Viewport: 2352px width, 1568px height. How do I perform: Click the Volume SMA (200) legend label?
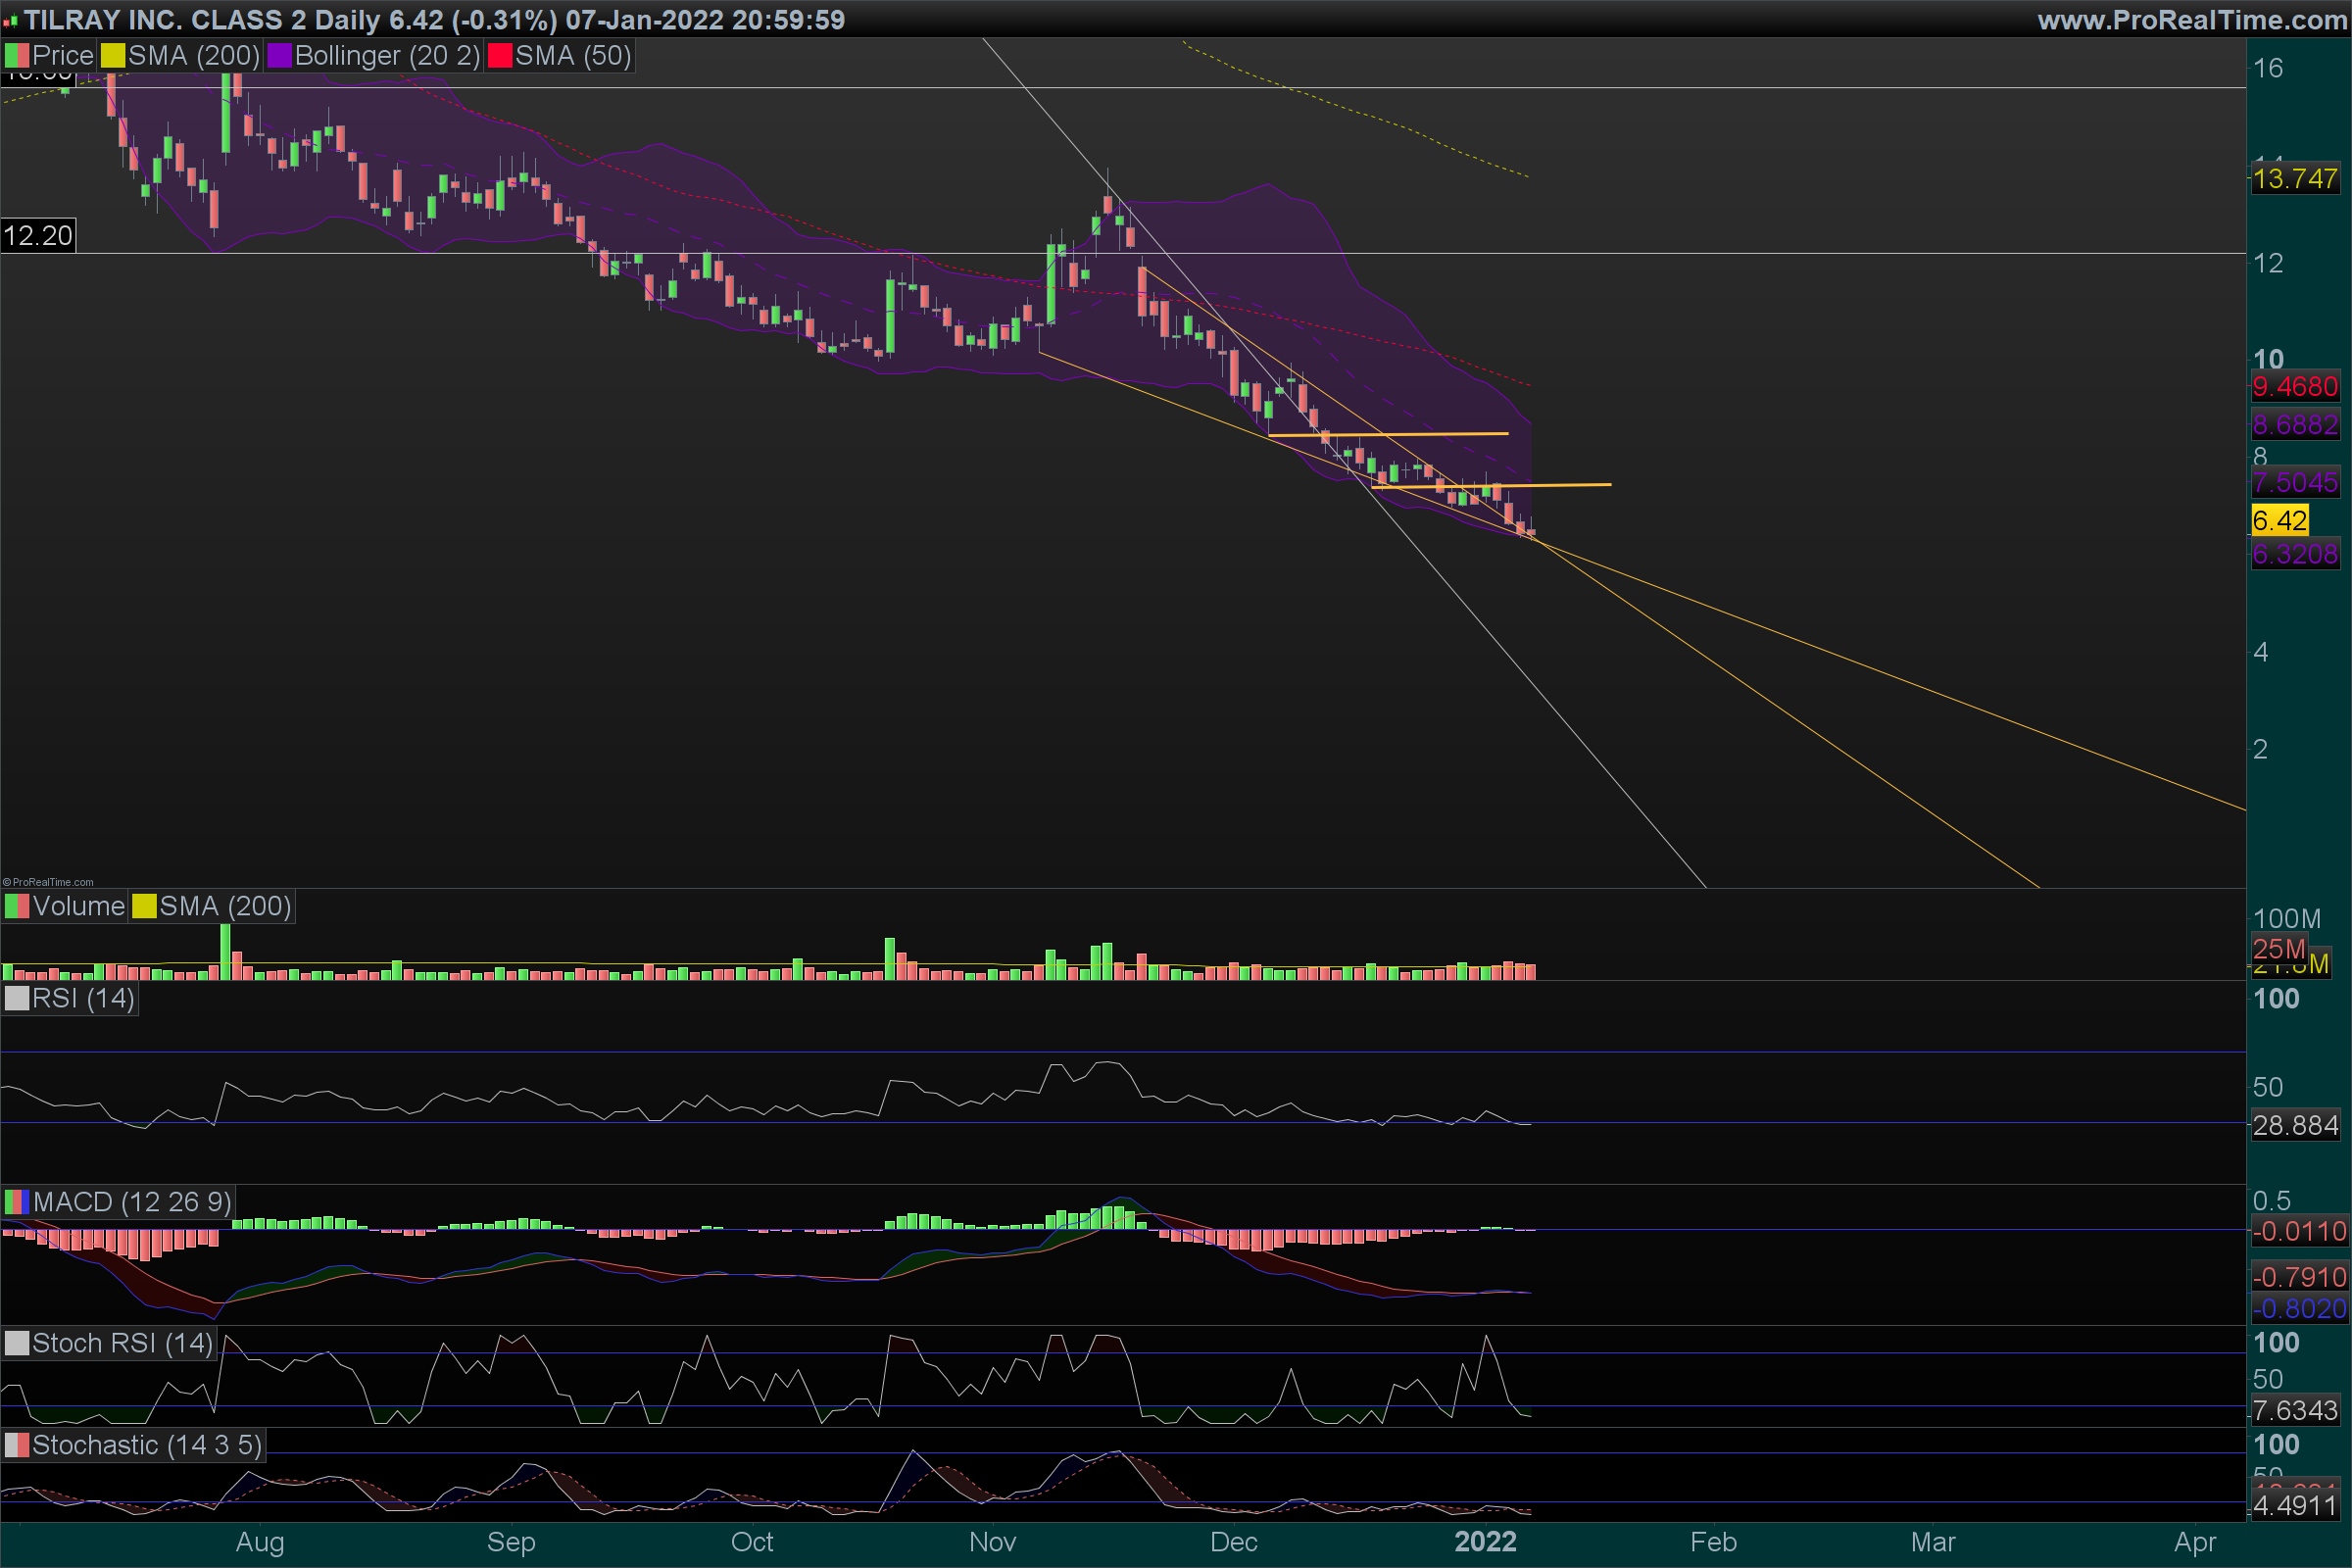click(x=225, y=906)
